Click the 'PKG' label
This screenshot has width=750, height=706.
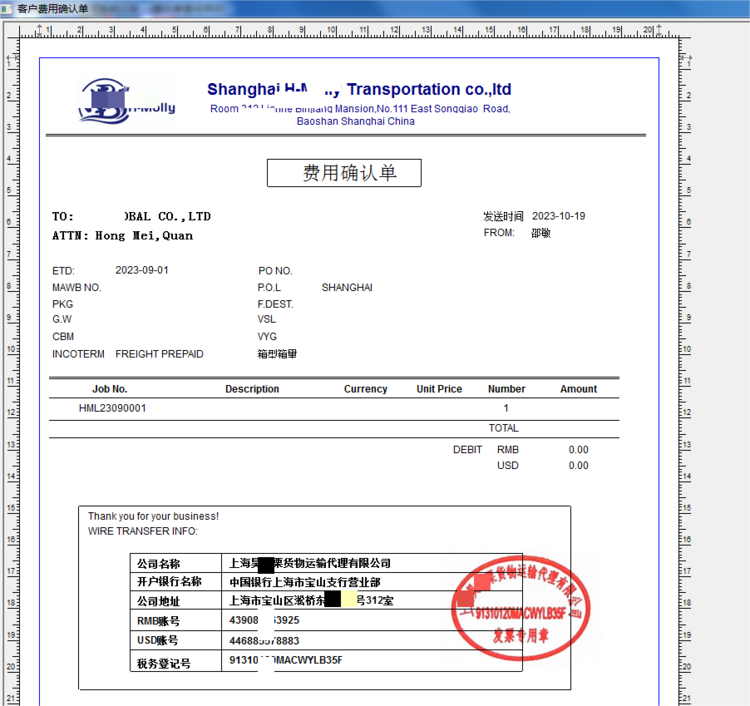click(63, 304)
